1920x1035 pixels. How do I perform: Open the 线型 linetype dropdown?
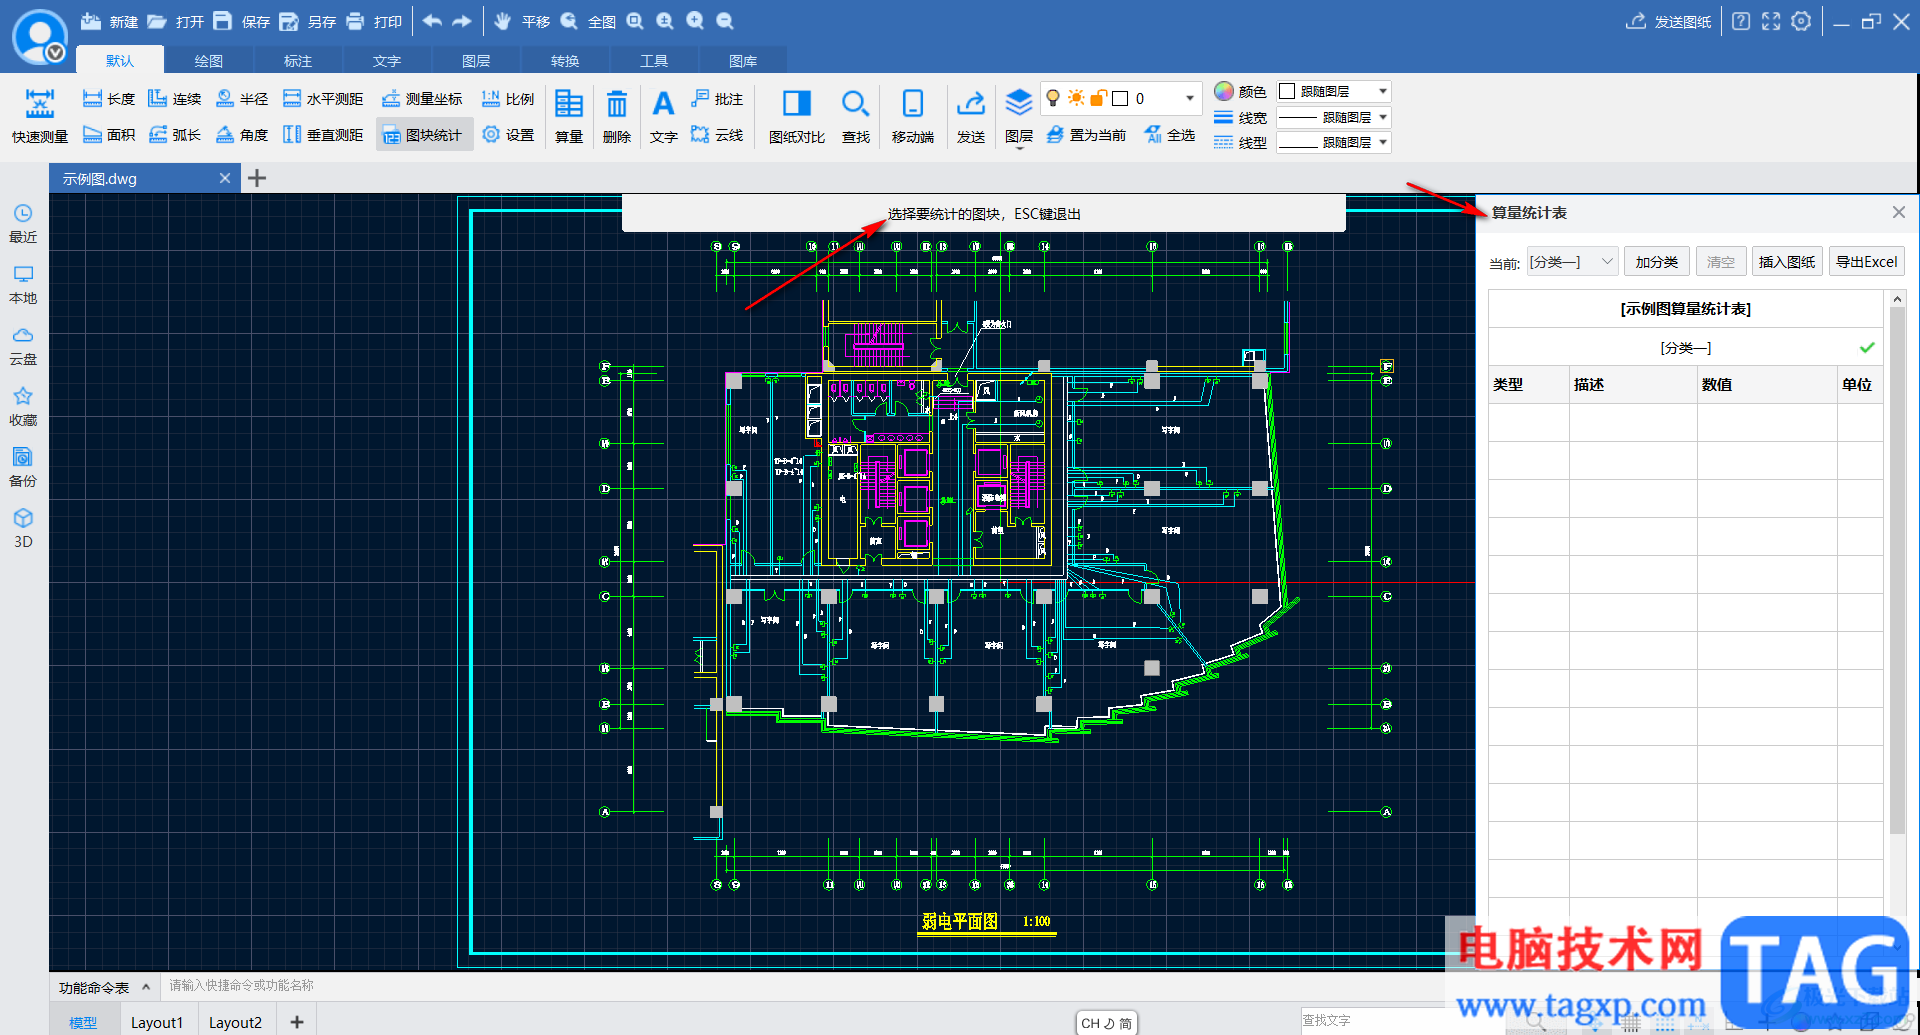tap(1333, 142)
